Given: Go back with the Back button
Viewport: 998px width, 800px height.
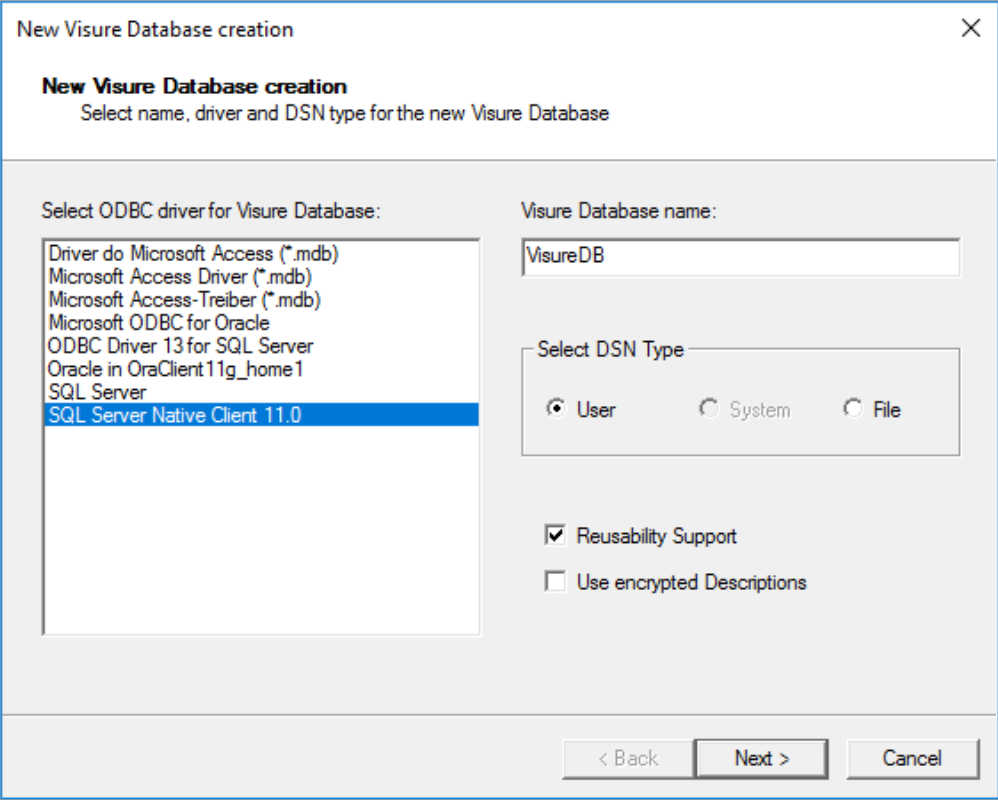Looking at the screenshot, I should coord(628,758).
